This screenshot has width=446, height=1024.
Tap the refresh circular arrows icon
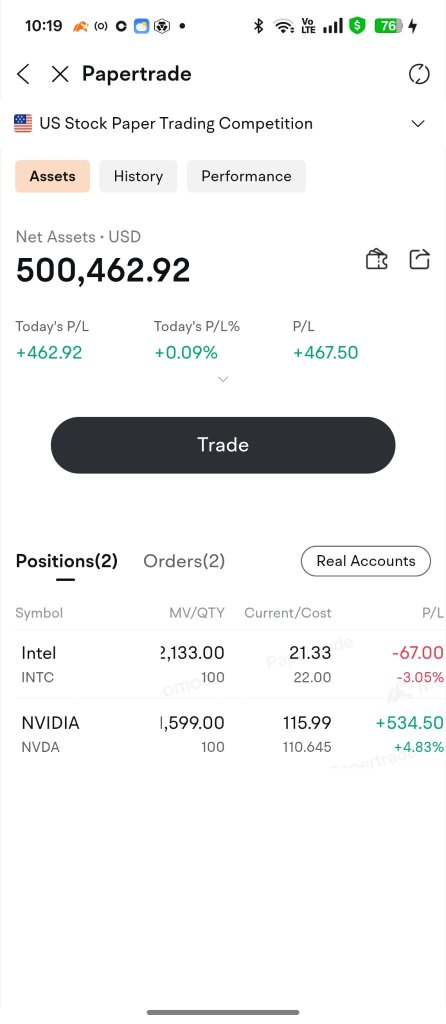[x=419, y=74]
